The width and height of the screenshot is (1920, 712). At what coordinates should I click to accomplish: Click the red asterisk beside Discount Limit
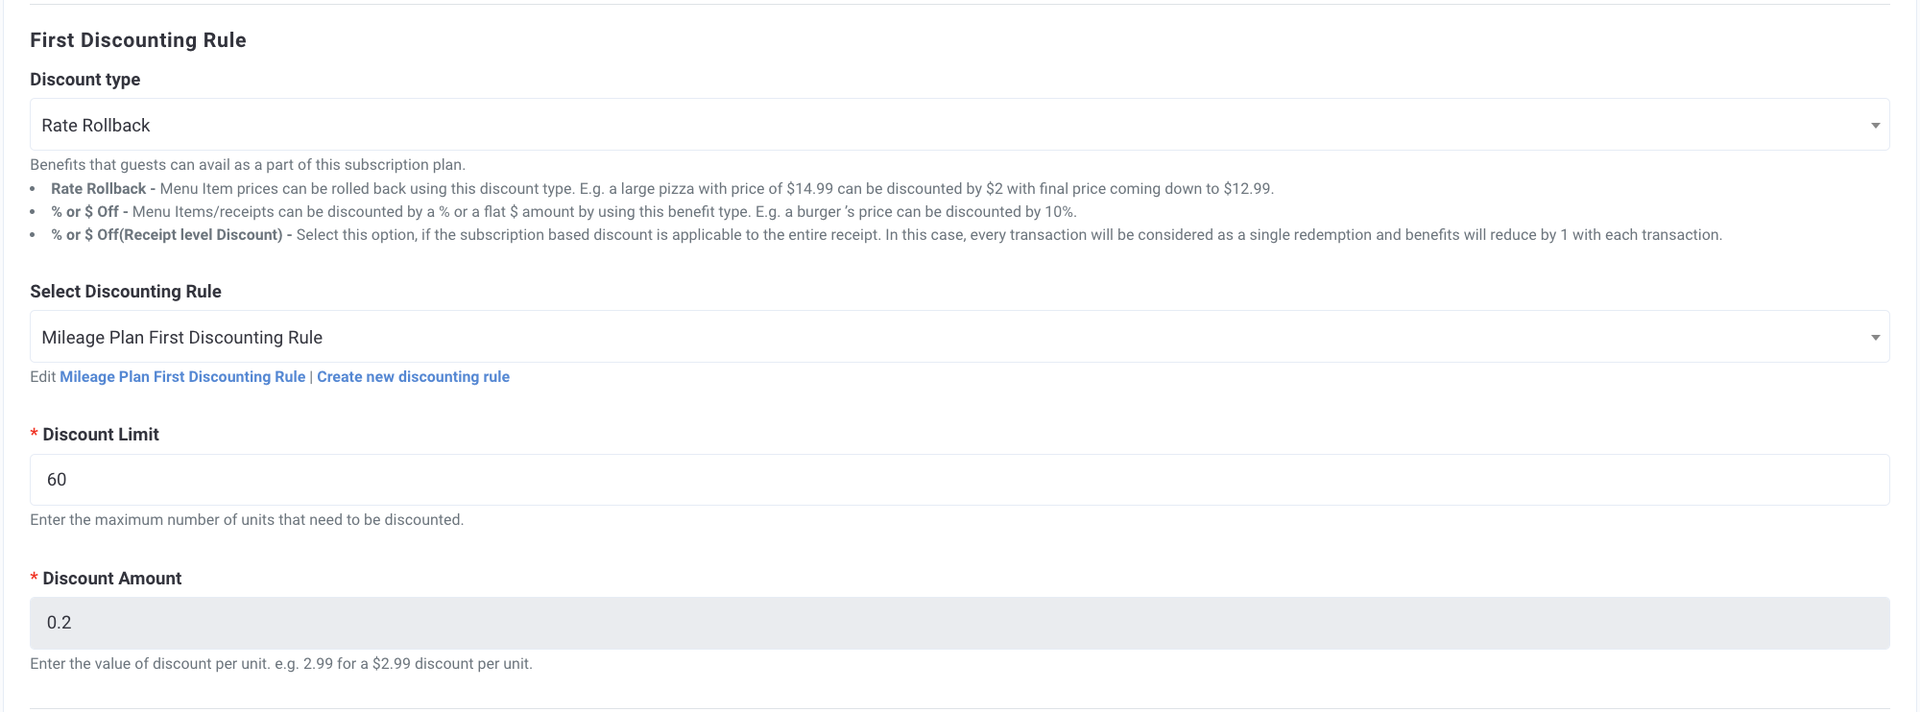coord(34,435)
